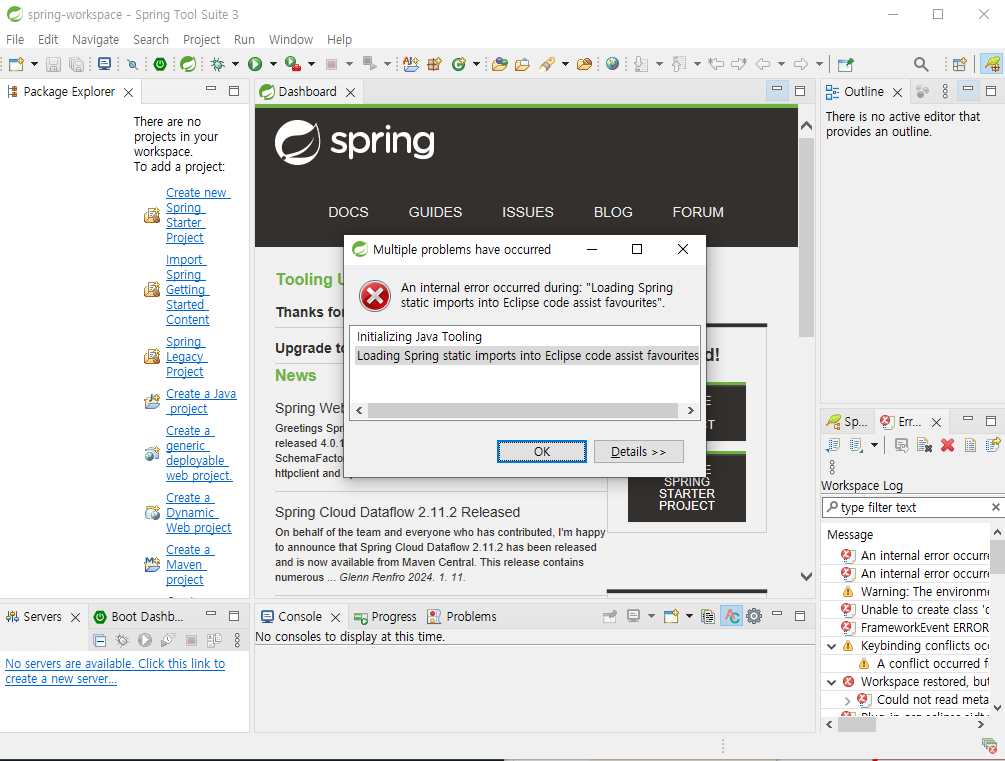
Task: Open the Error Log import dropdown arrow
Action: [x=874, y=444]
